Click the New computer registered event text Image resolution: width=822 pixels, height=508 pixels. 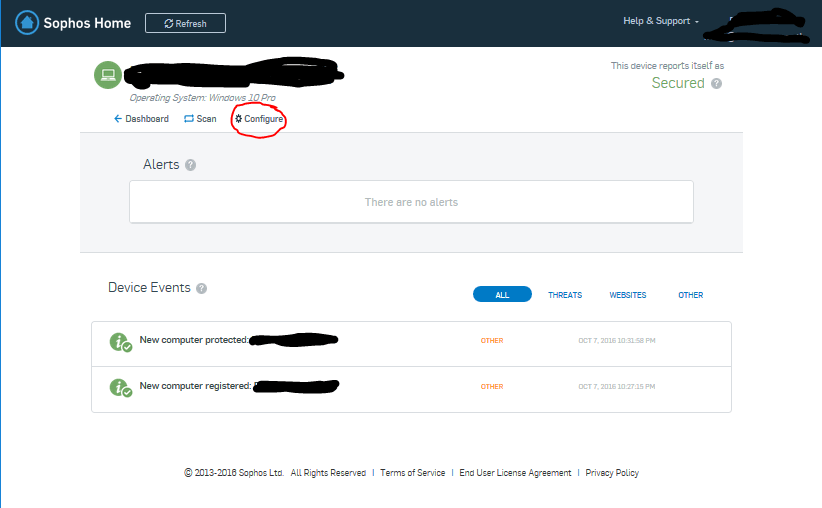(196, 386)
